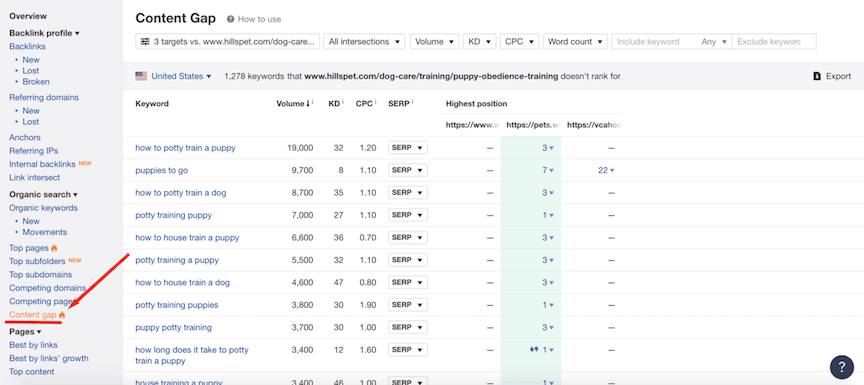Open Internal backlinks in the sidebar
The width and height of the screenshot is (864, 385).
(42, 164)
